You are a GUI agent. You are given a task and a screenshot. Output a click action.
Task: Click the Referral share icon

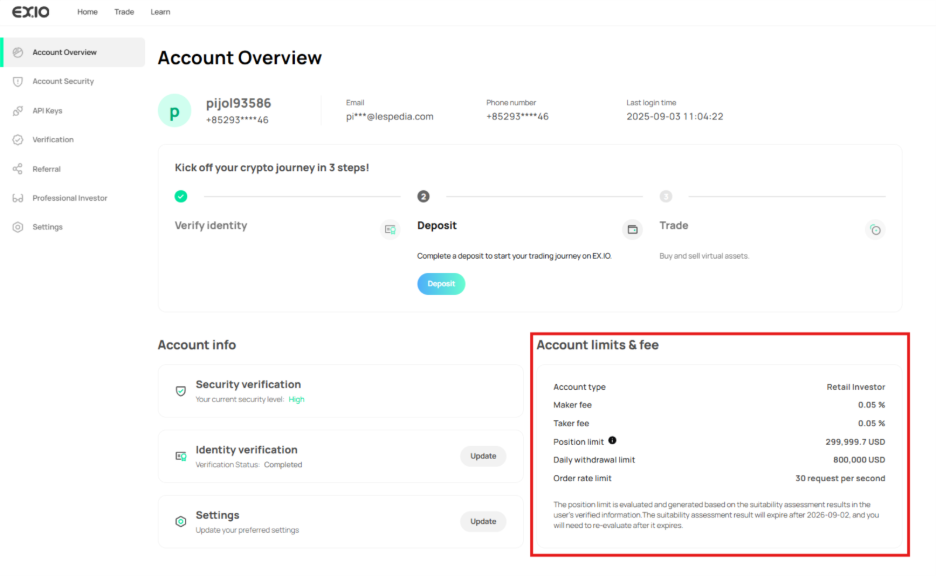tap(18, 169)
